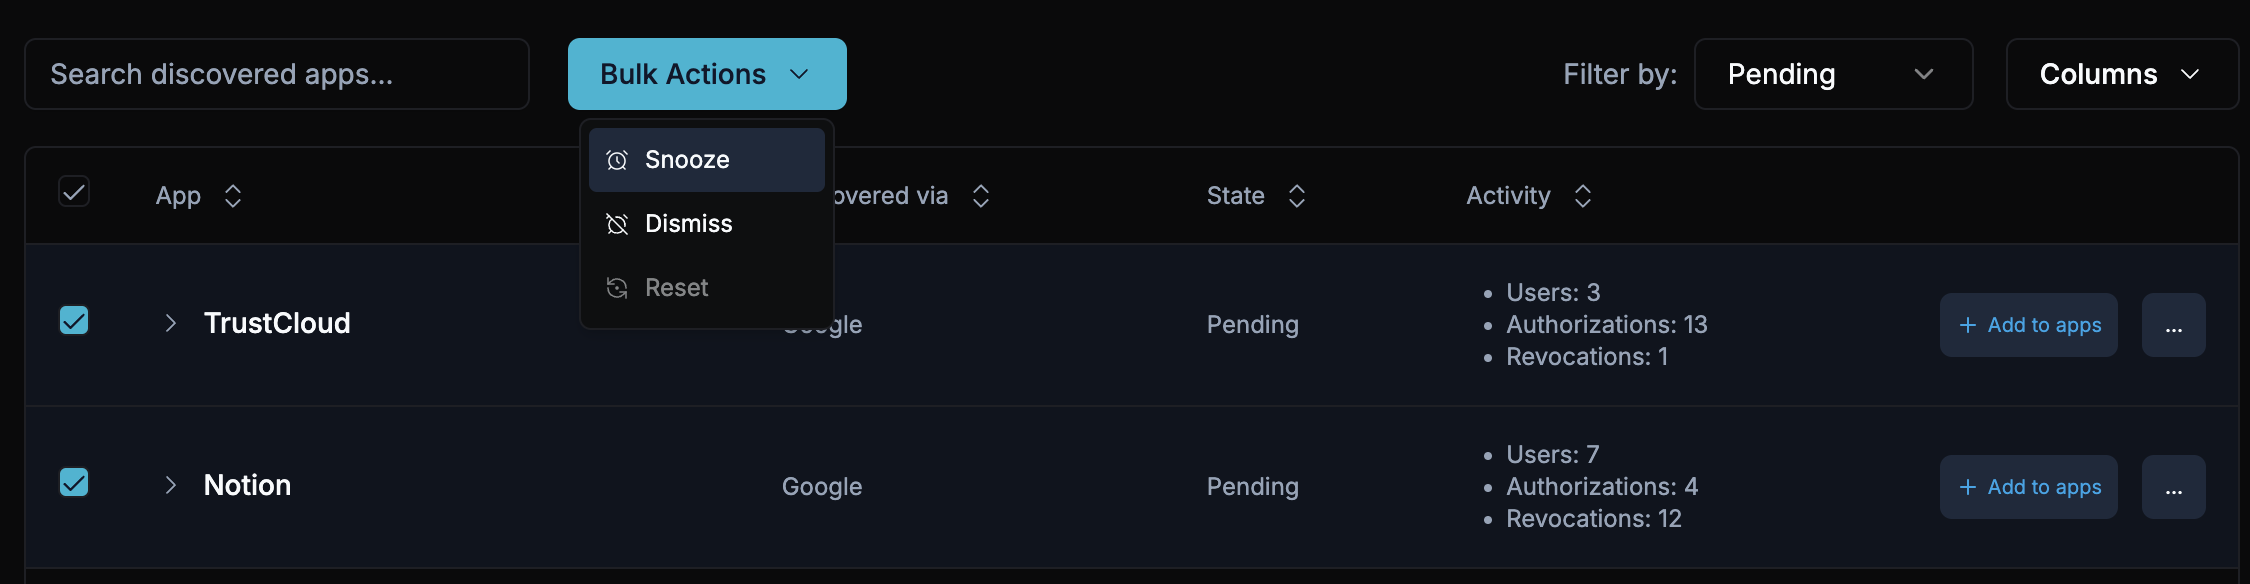Toggle the select-all checkbox in the table header

coord(74,191)
